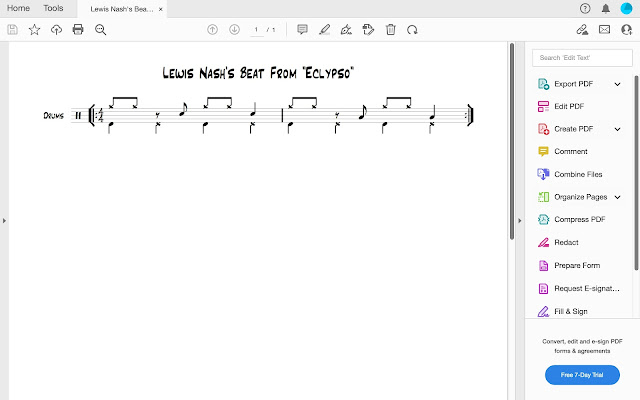Switch to the Home tab

tap(18, 8)
